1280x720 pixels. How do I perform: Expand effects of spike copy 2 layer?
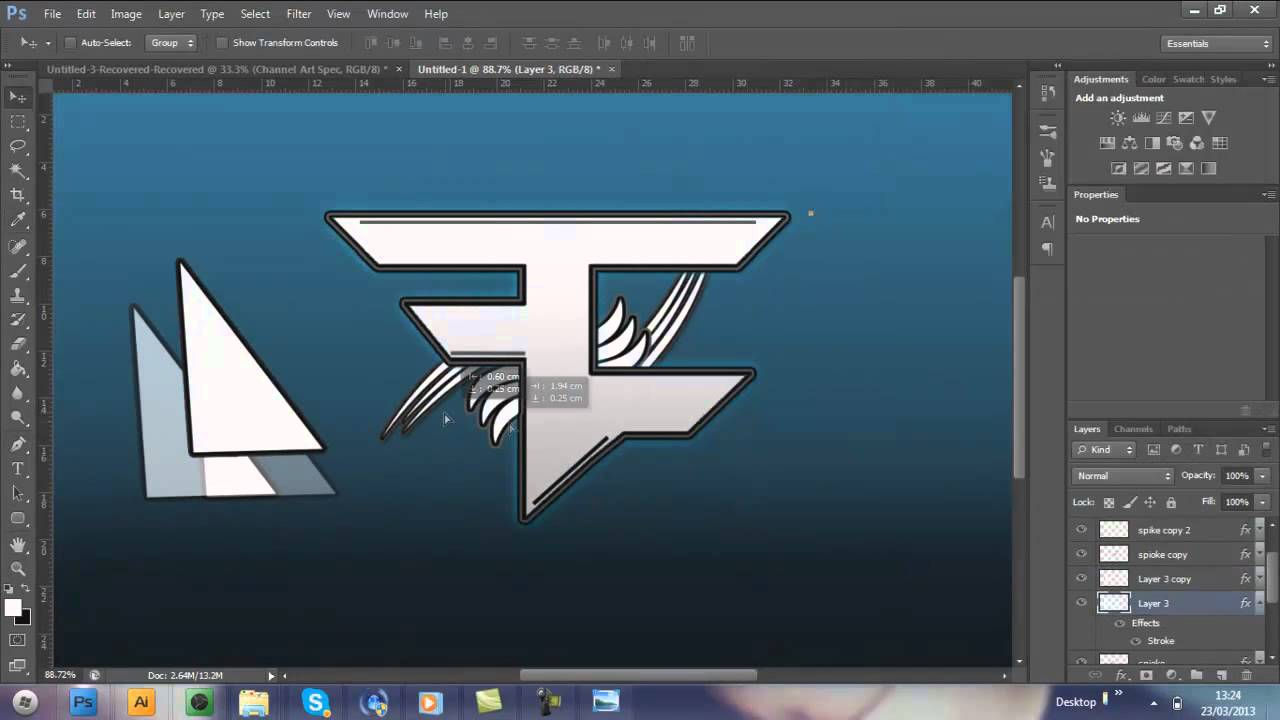(x=1259, y=530)
